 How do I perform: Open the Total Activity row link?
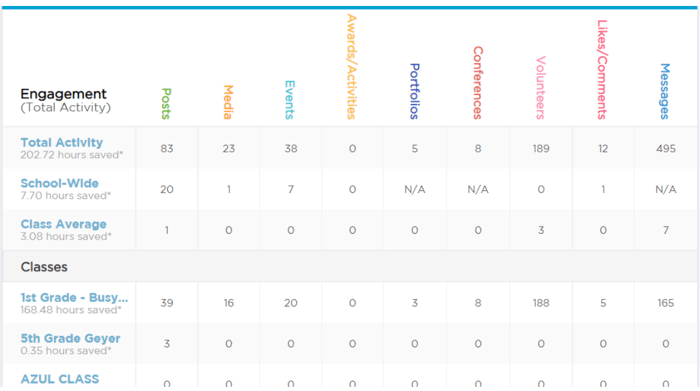62,142
